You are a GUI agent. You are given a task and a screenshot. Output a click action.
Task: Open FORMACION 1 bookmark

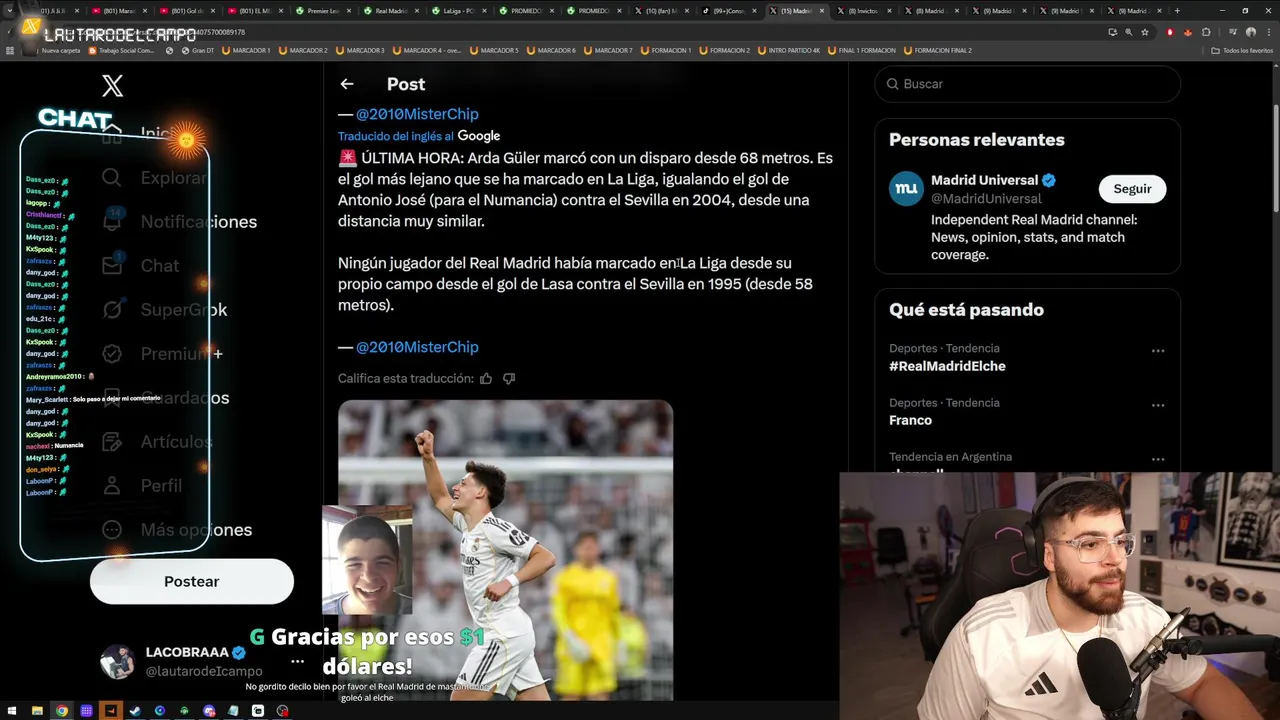tap(667, 50)
